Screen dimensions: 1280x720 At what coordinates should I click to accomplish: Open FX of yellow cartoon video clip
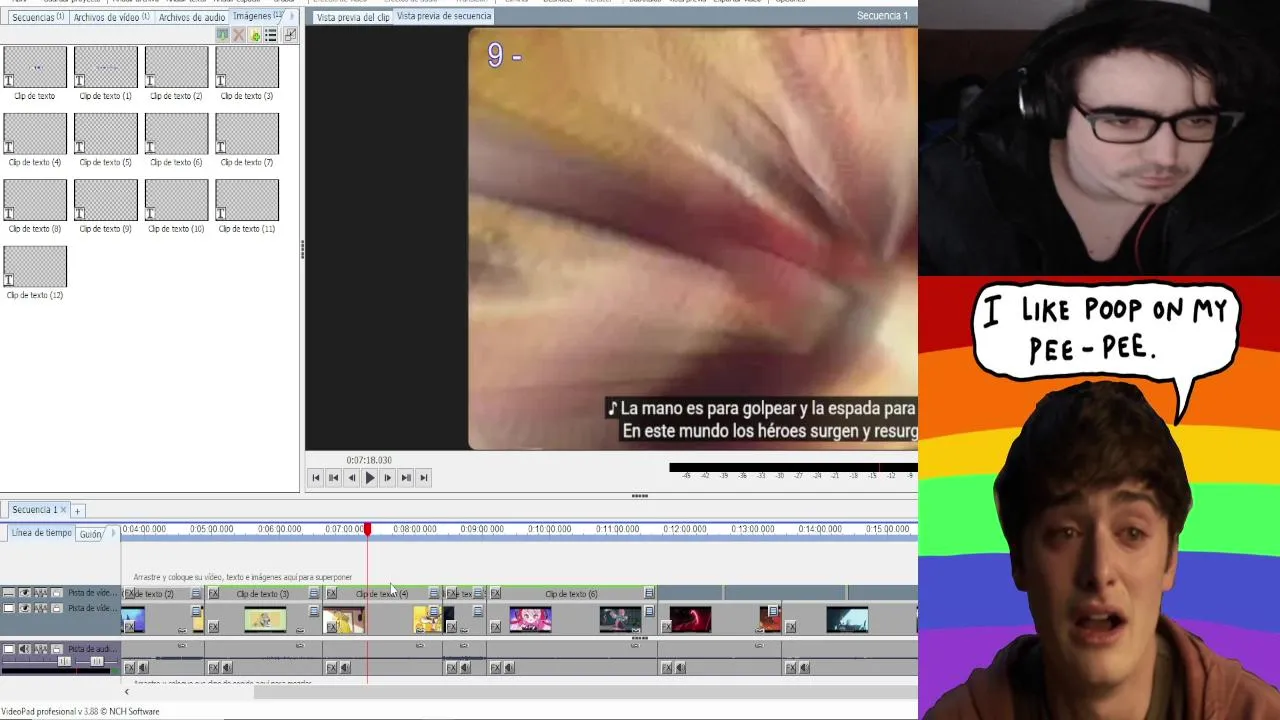[331, 627]
